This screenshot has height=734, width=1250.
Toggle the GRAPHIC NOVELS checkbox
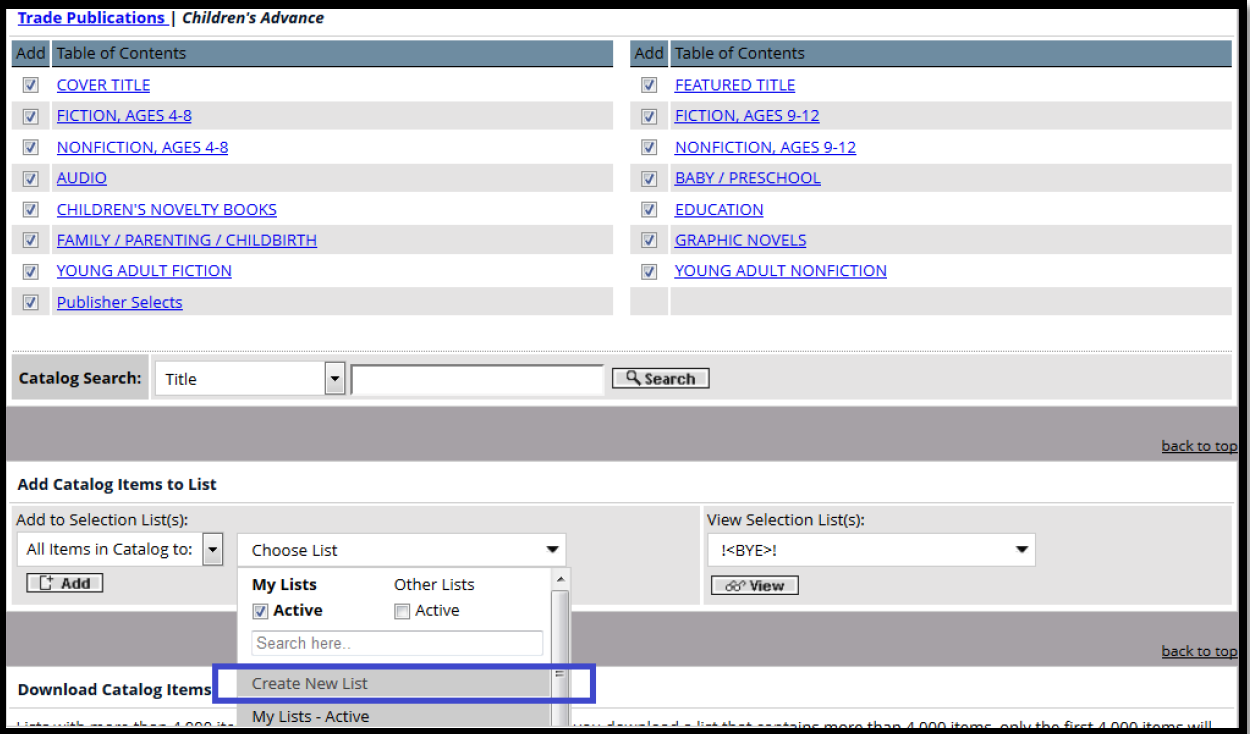coord(649,241)
